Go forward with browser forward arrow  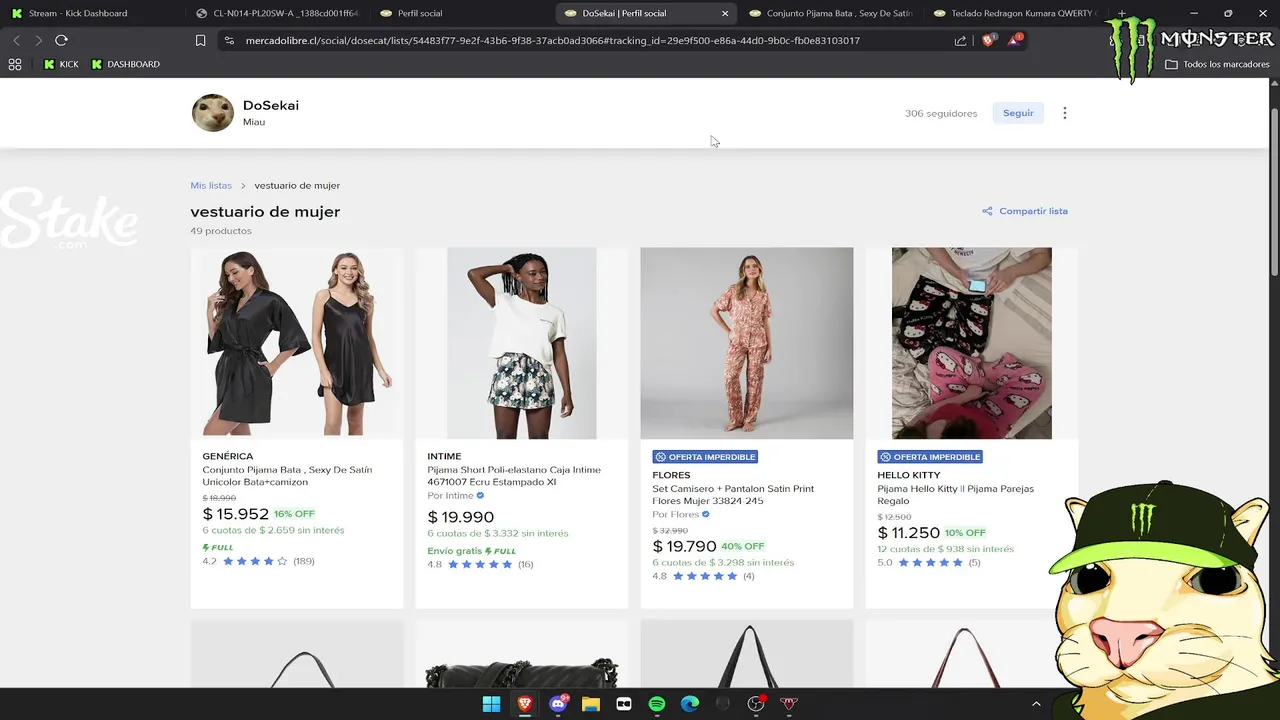[38, 40]
